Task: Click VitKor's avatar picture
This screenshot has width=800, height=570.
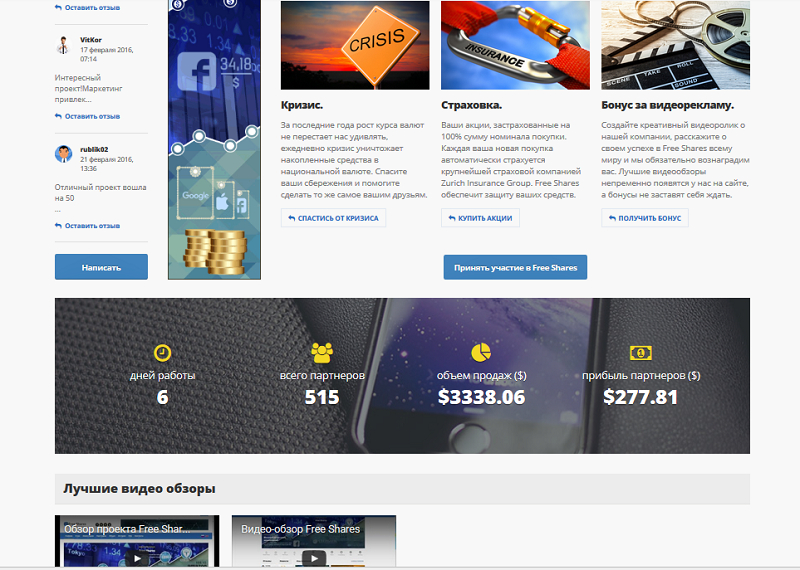Action: tap(63, 44)
